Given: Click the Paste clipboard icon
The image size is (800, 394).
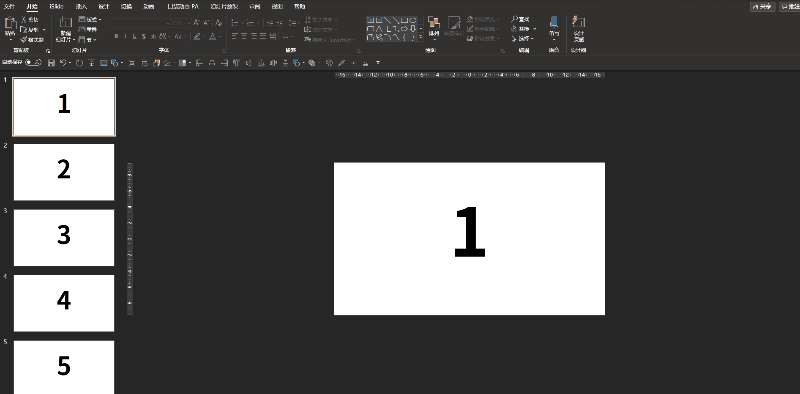Looking at the screenshot, I should click(10, 23).
